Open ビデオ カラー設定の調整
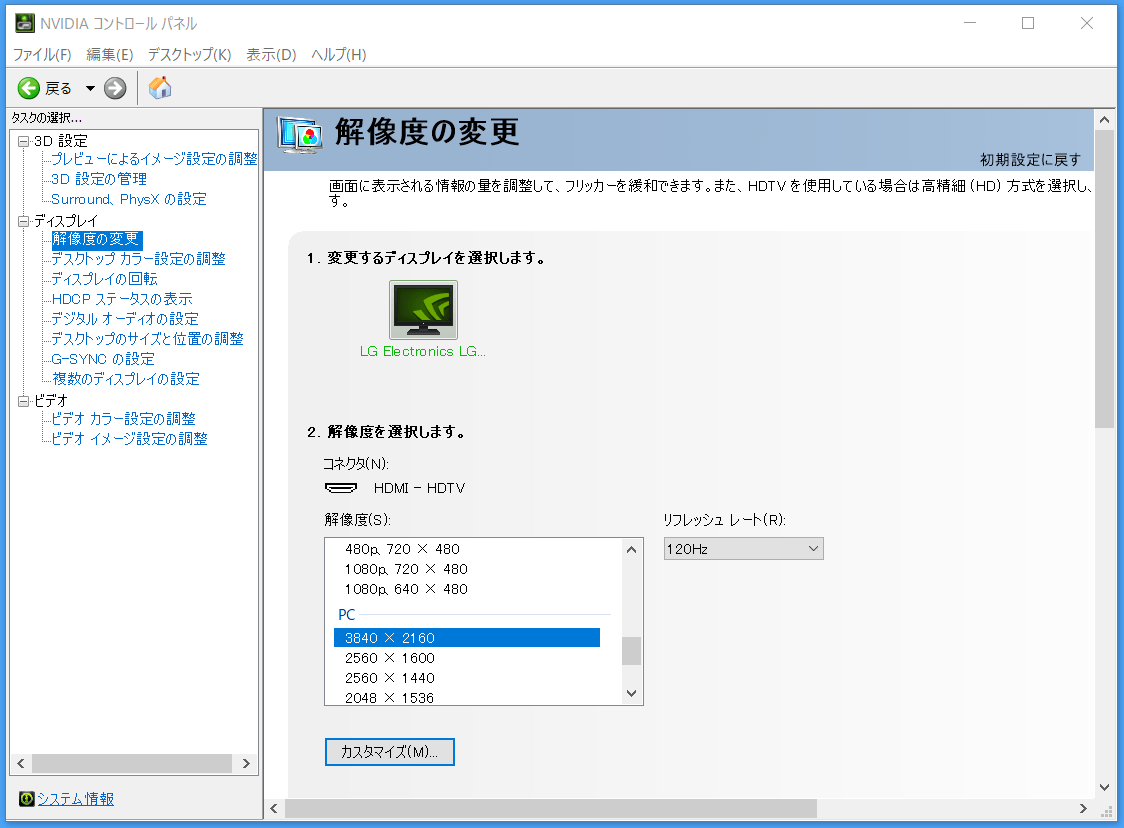Image resolution: width=1124 pixels, height=828 pixels. click(123, 419)
